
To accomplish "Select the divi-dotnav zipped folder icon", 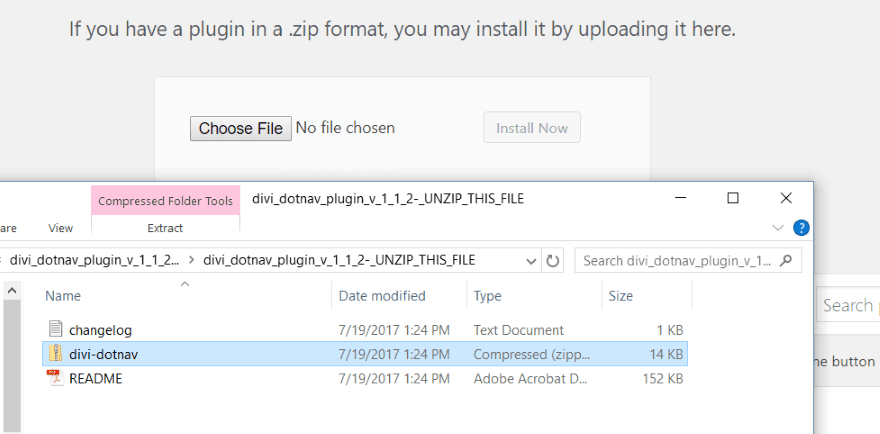I will [x=55, y=354].
